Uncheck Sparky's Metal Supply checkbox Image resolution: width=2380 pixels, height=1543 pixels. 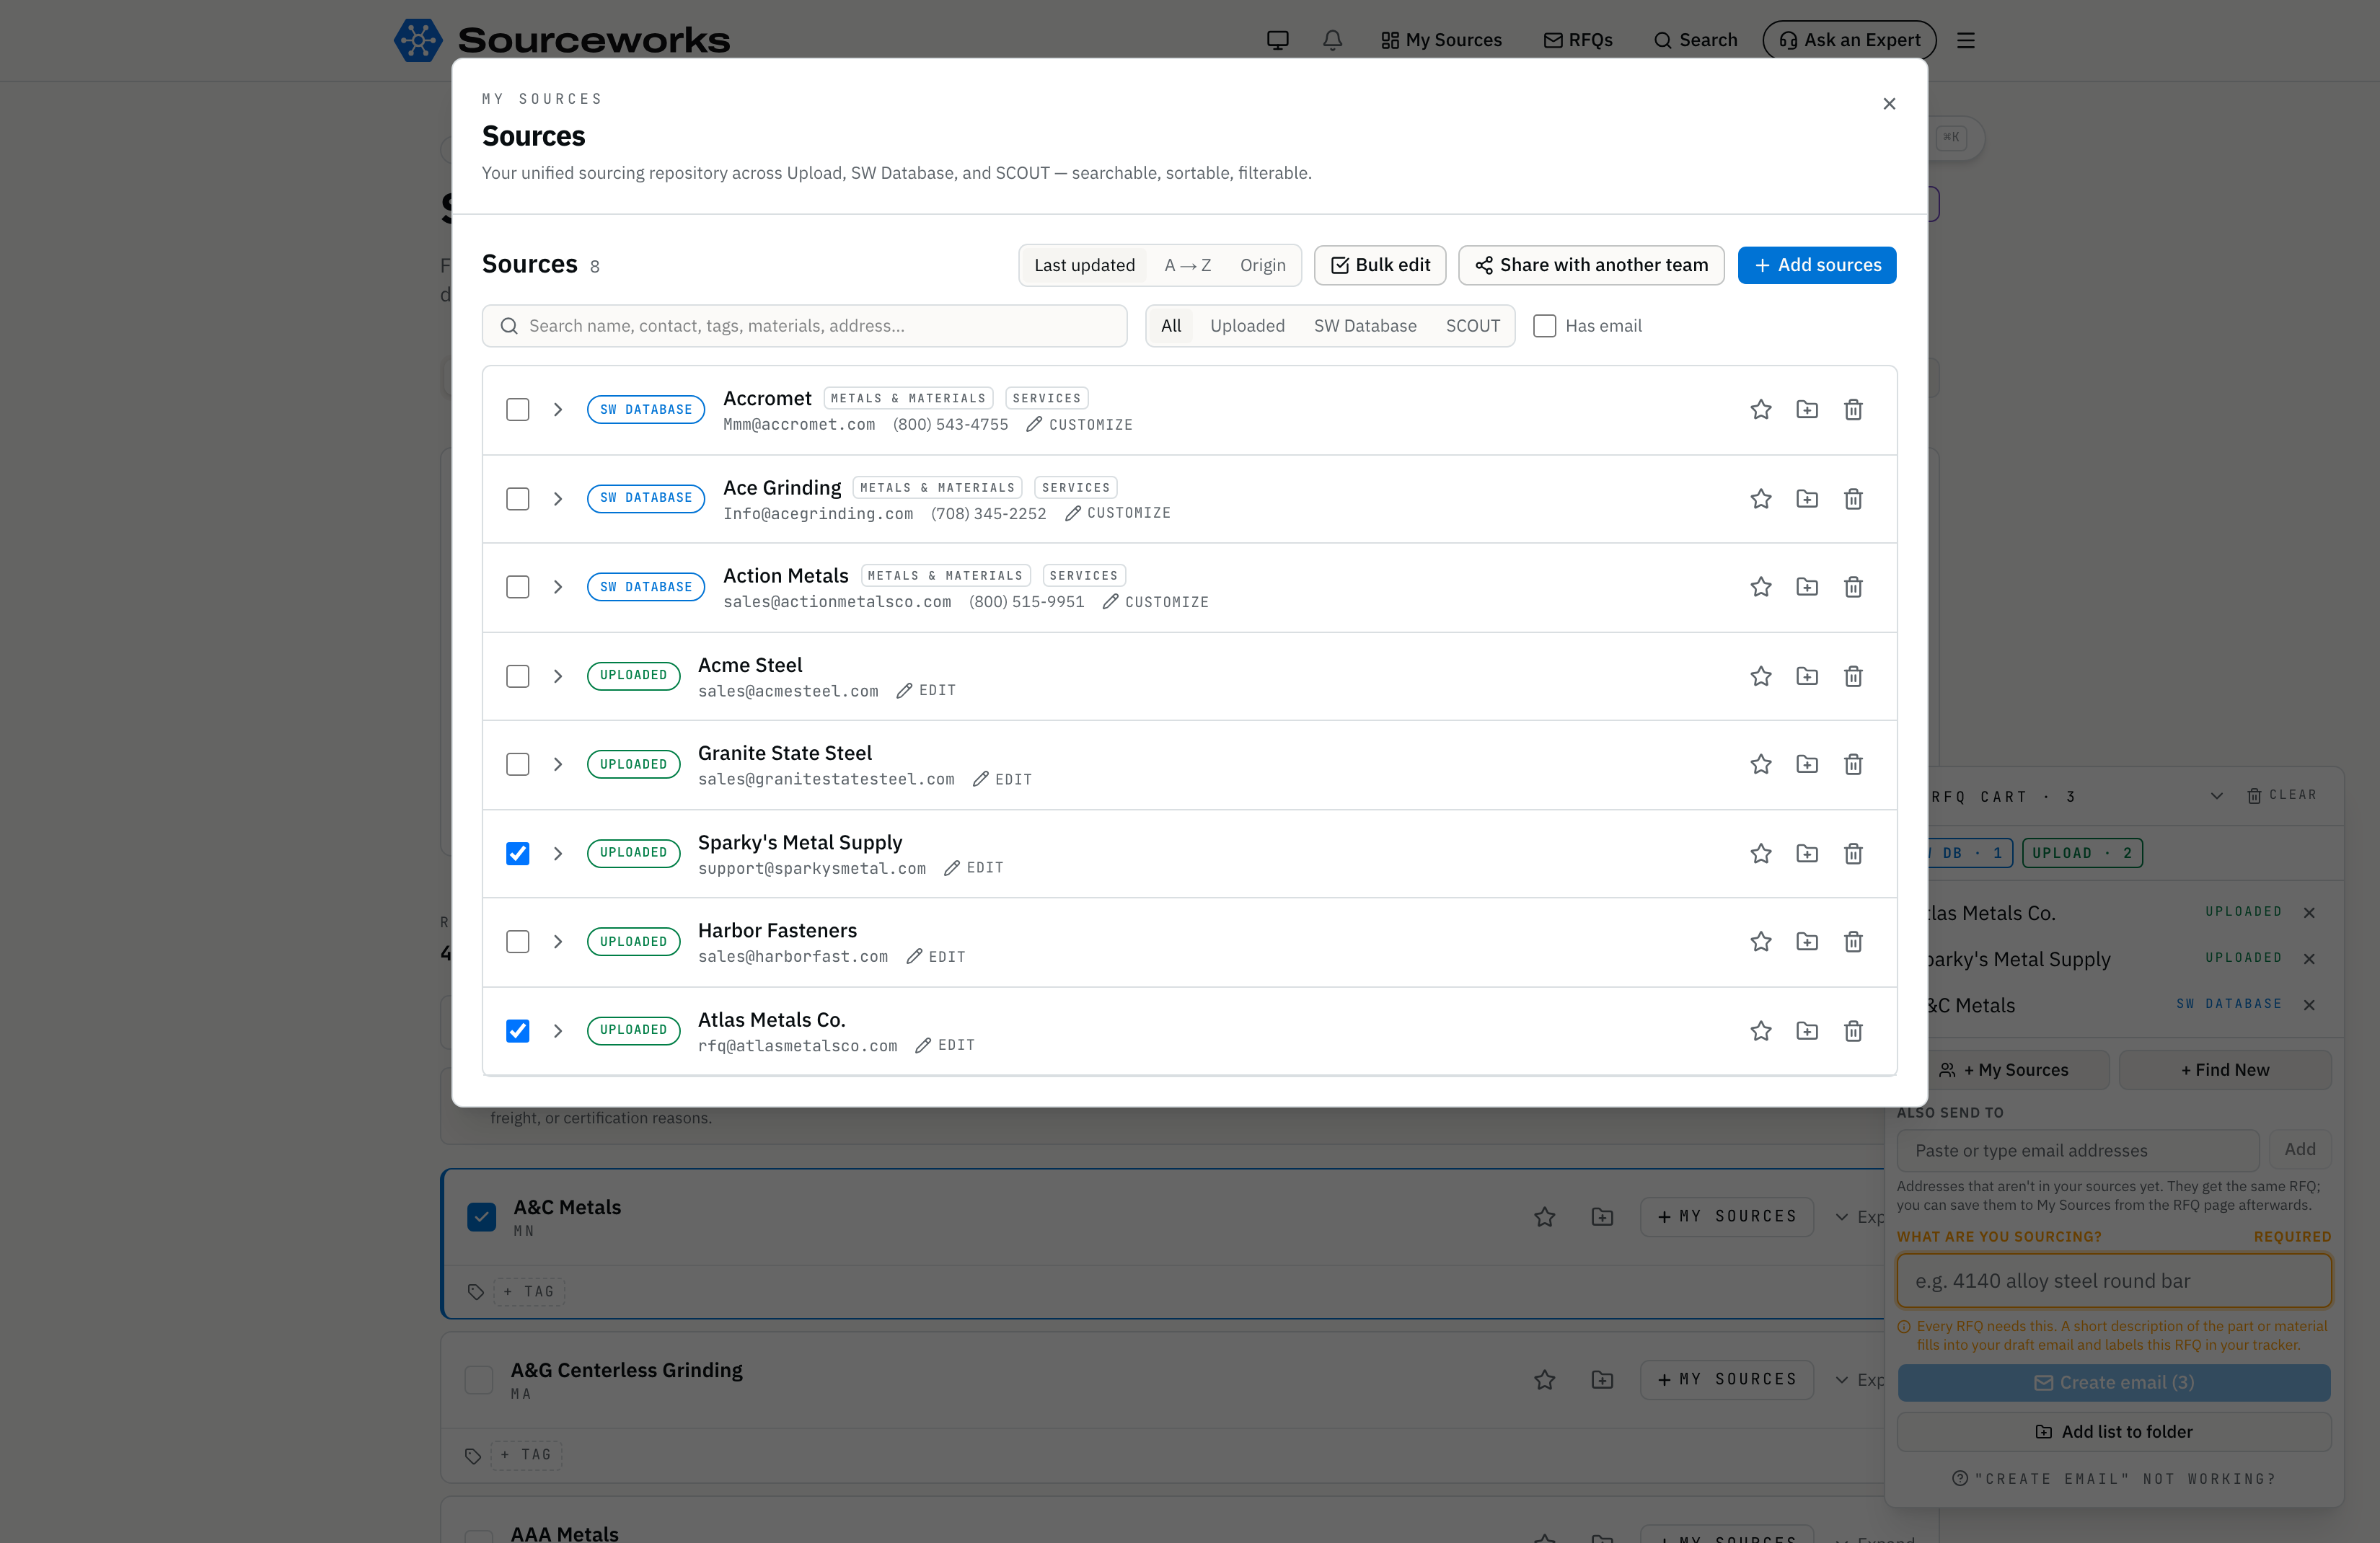(x=517, y=854)
